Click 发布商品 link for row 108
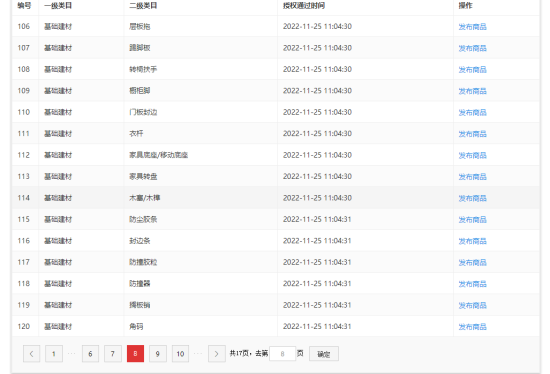This screenshot has height=374, width=550. pyautogui.click(x=472, y=69)
